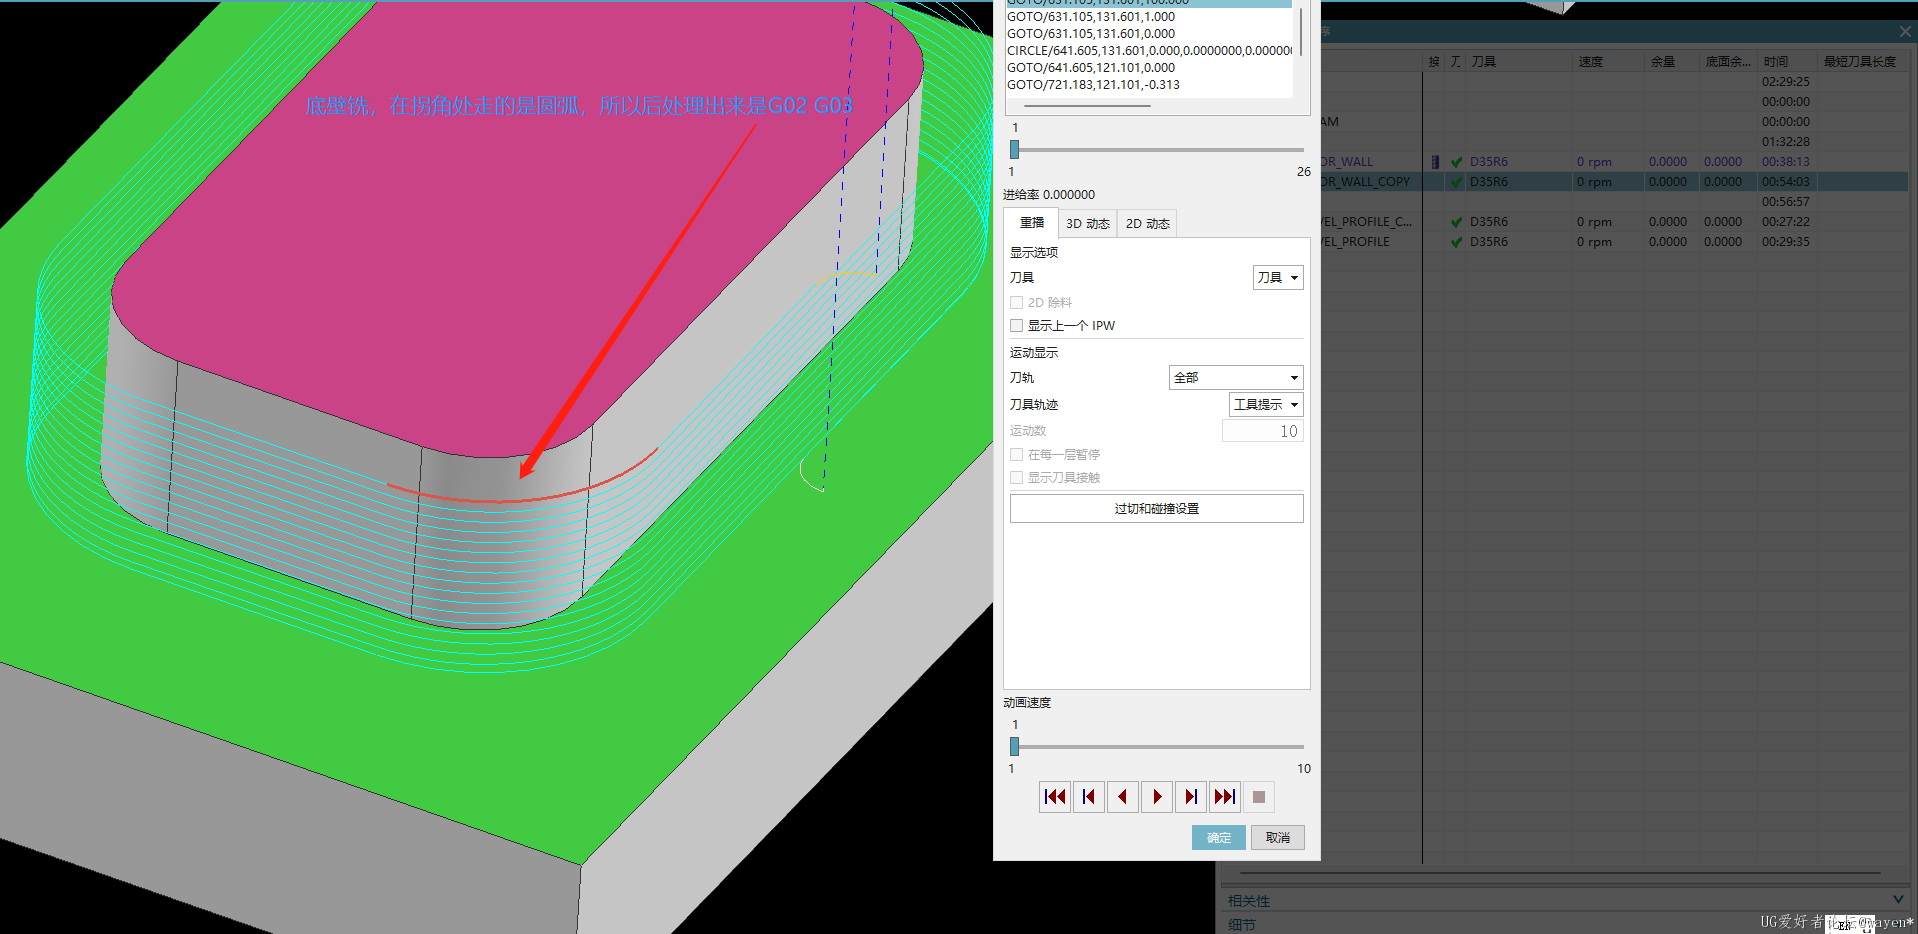Open the 刀具轨迹 dropdown showing 工具提示
Viewport: 1918px width, 934px height.
[x=1266, y=404]
